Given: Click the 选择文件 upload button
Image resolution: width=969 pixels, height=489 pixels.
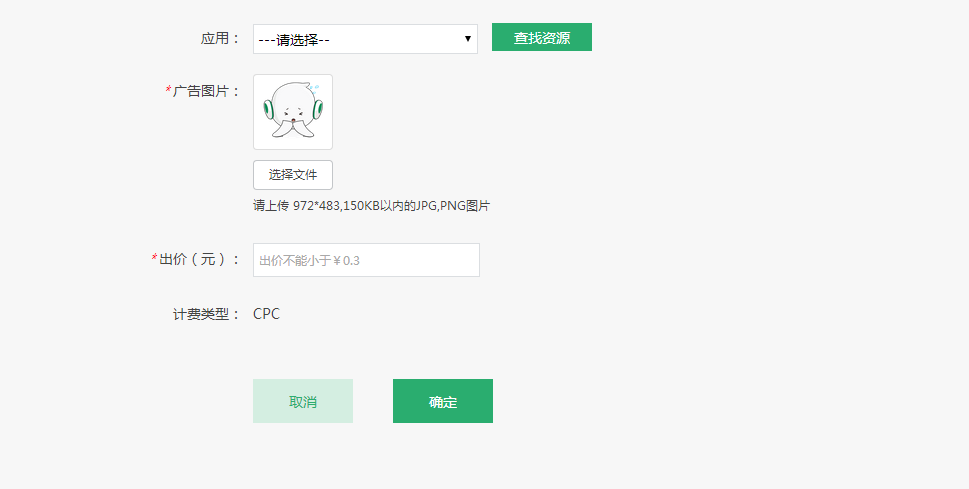Looking at the screenshot, I should click(x=293, y=175).
